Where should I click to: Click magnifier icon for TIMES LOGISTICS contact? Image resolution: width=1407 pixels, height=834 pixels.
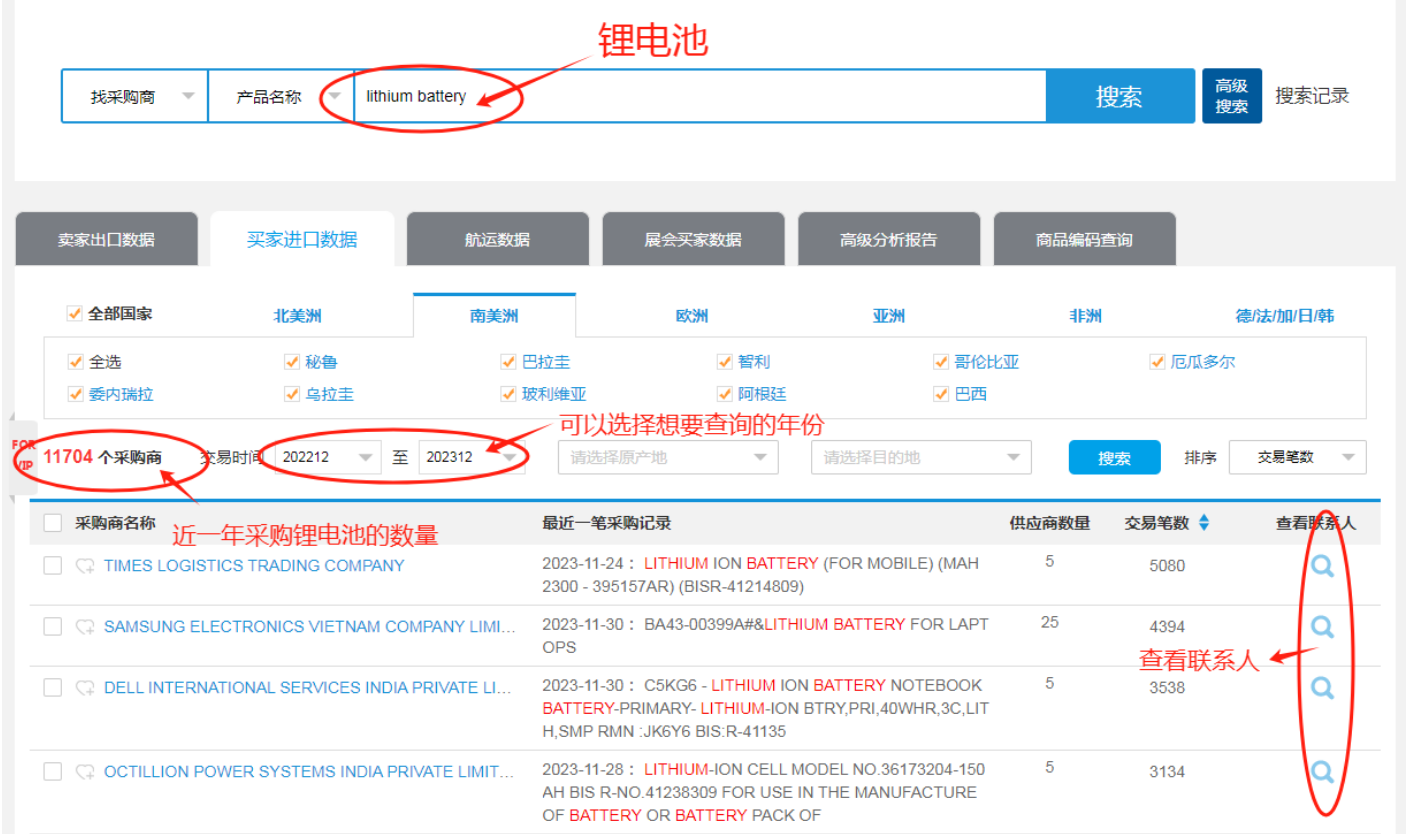(x=1322, y=567)
